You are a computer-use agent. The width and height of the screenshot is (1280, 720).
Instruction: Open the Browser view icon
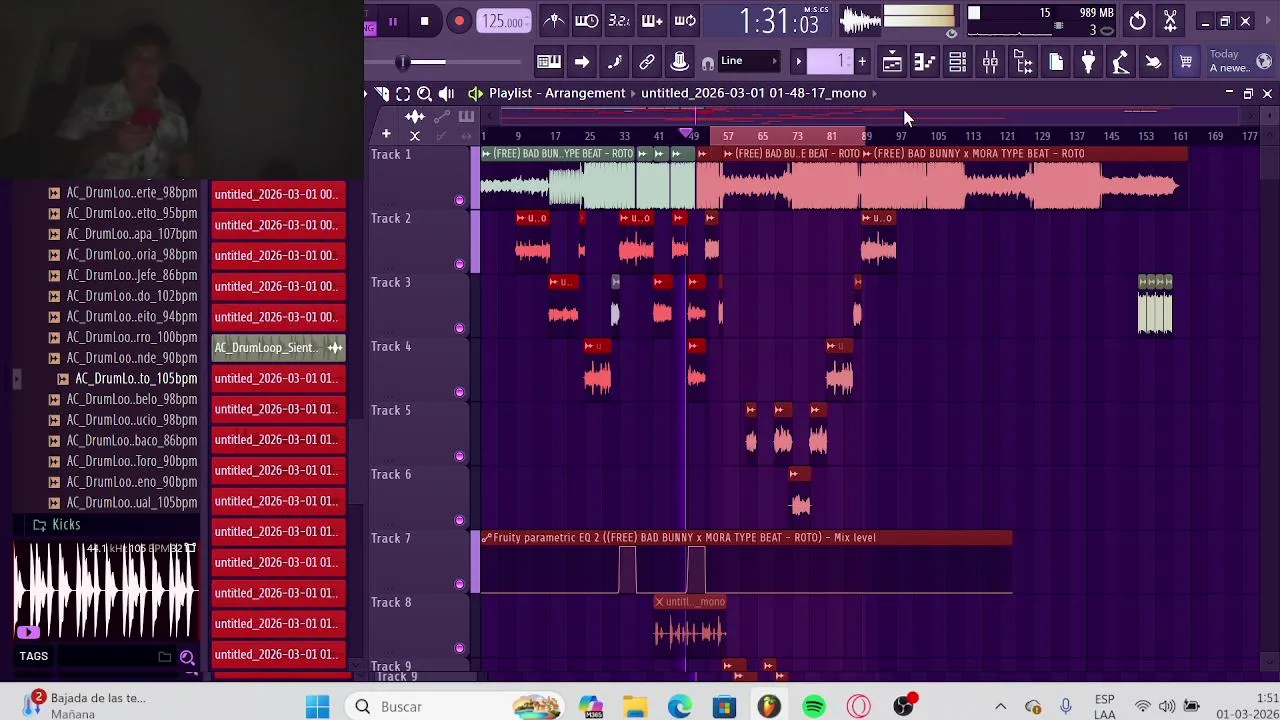point(1023,62)
